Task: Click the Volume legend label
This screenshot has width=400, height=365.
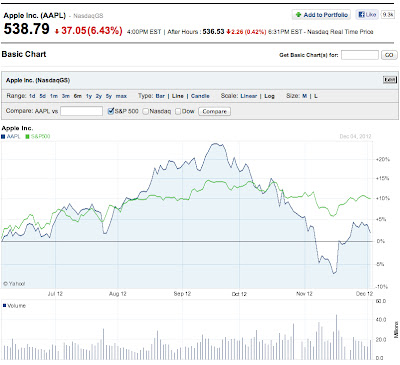Action: coord(17,306)
